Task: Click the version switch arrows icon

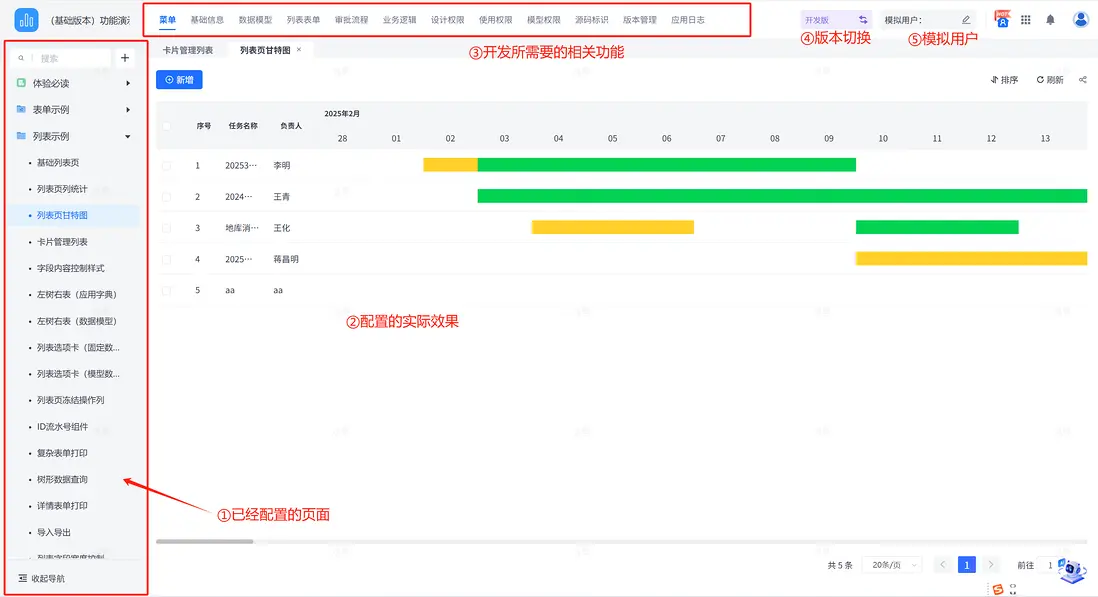Action: 863,20
